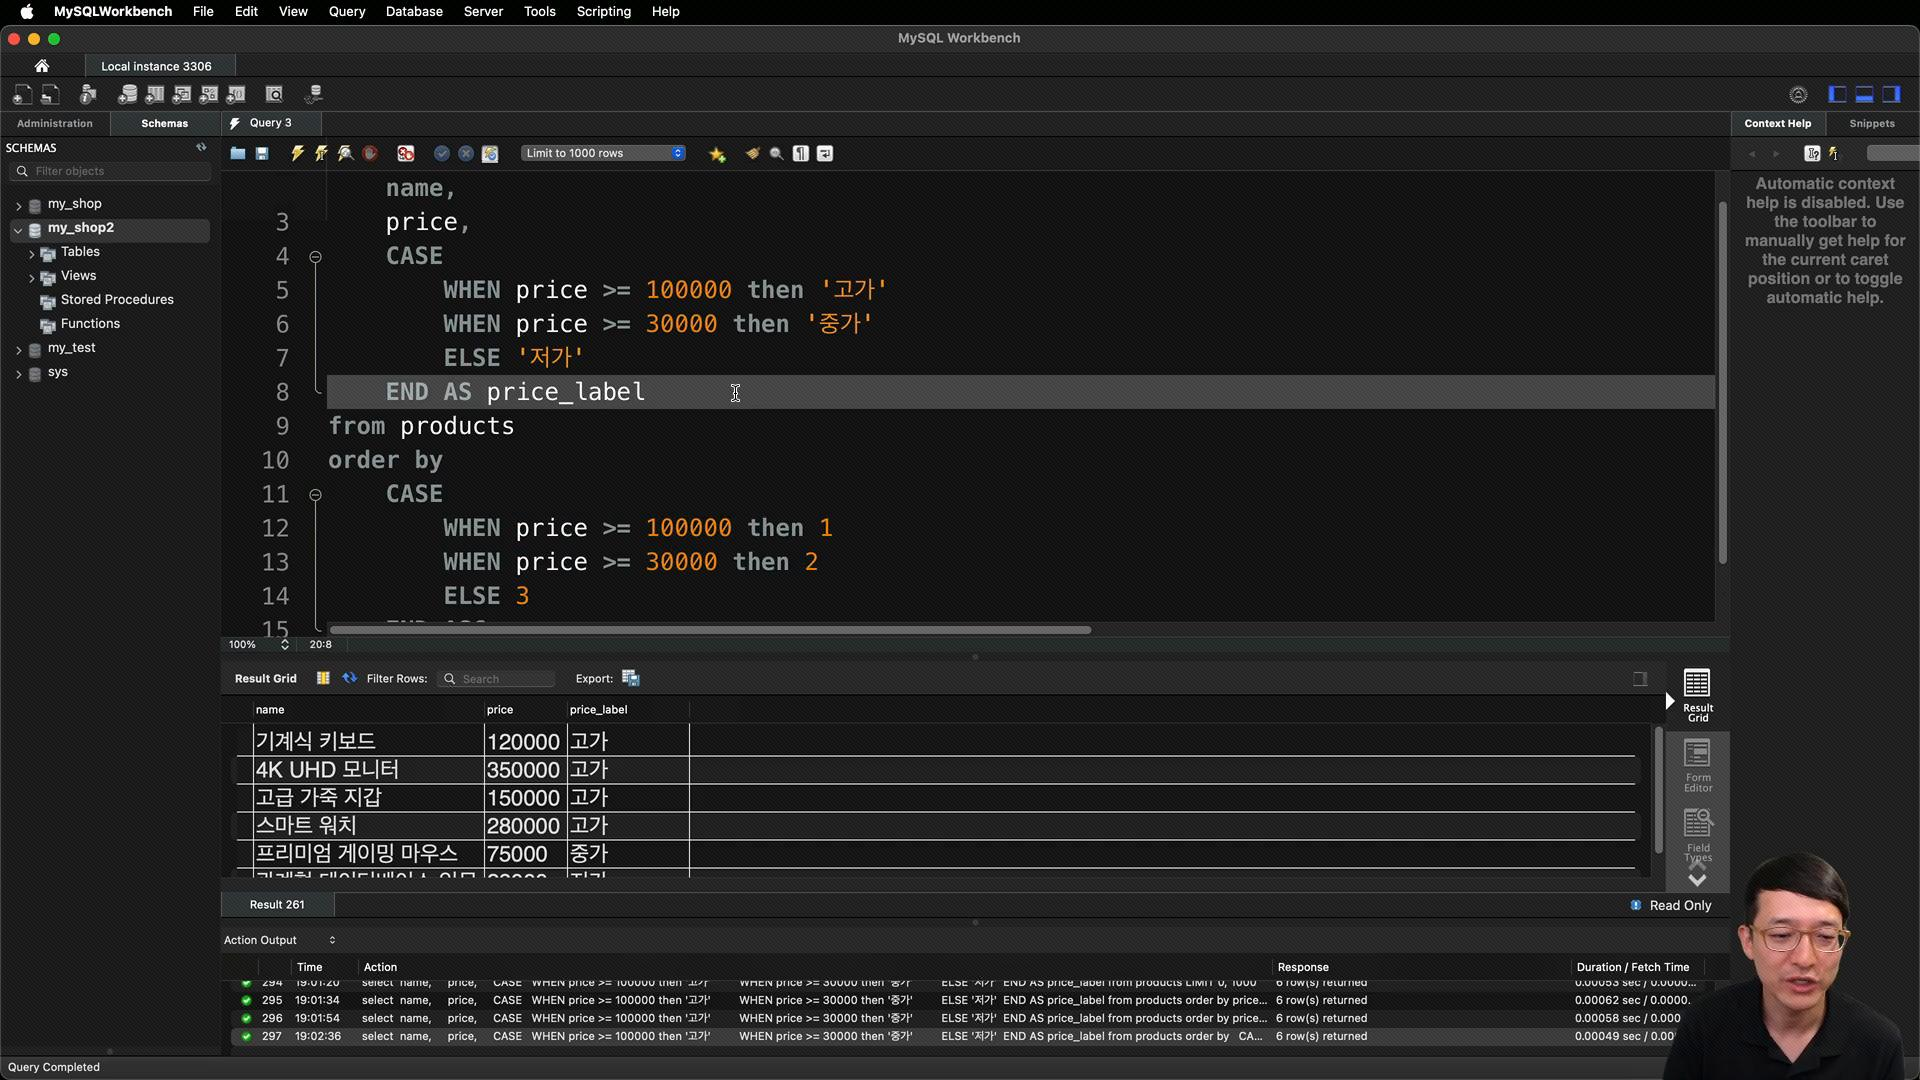
Task: Open SQL script file in new tab
Action: (50, 94)
